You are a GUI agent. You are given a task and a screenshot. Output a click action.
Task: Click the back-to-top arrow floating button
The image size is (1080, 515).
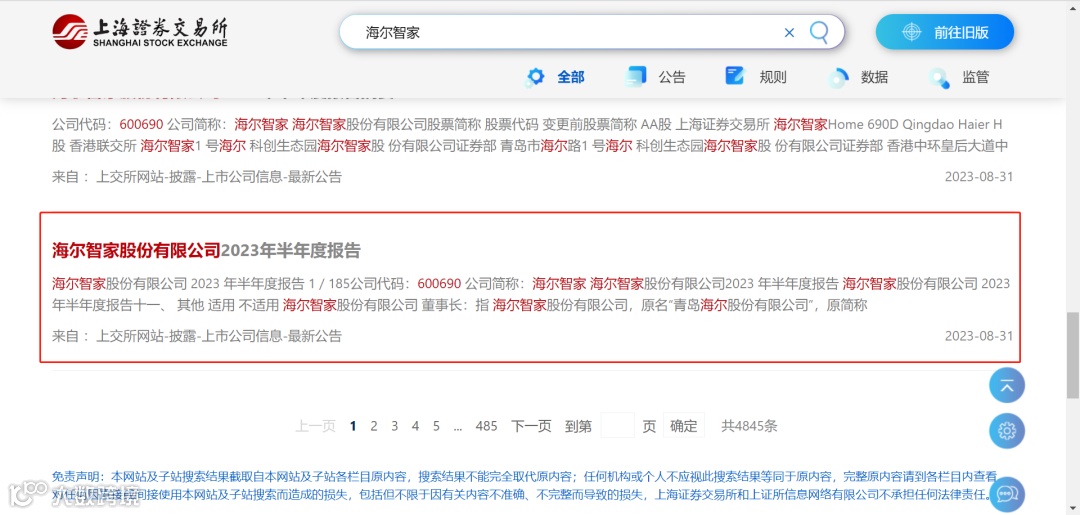click(1007, 386)
